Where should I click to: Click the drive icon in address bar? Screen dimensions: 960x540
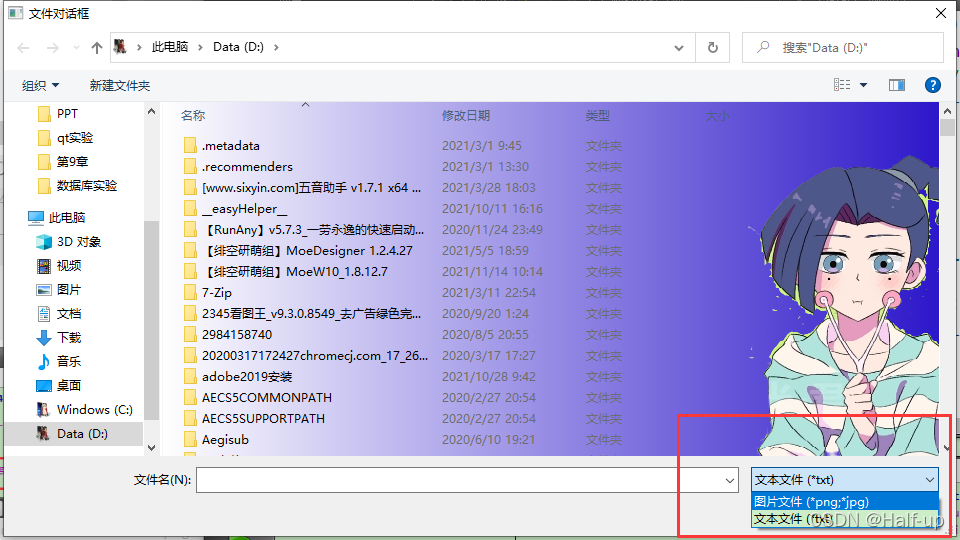pyautogui.click(x=121, y=47)
